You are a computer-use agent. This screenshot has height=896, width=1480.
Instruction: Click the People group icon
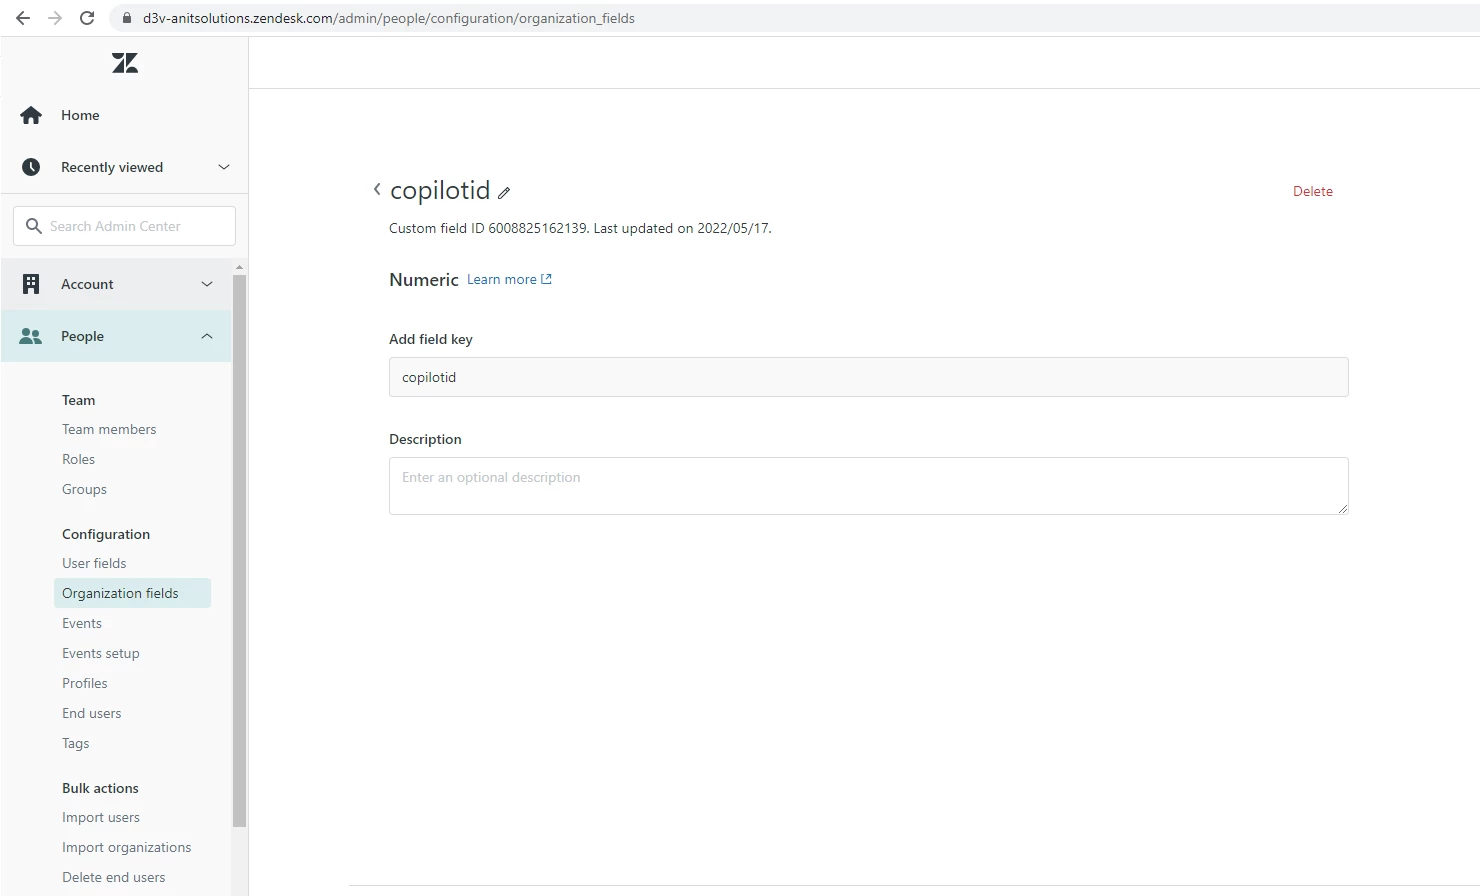click(31, 336)
